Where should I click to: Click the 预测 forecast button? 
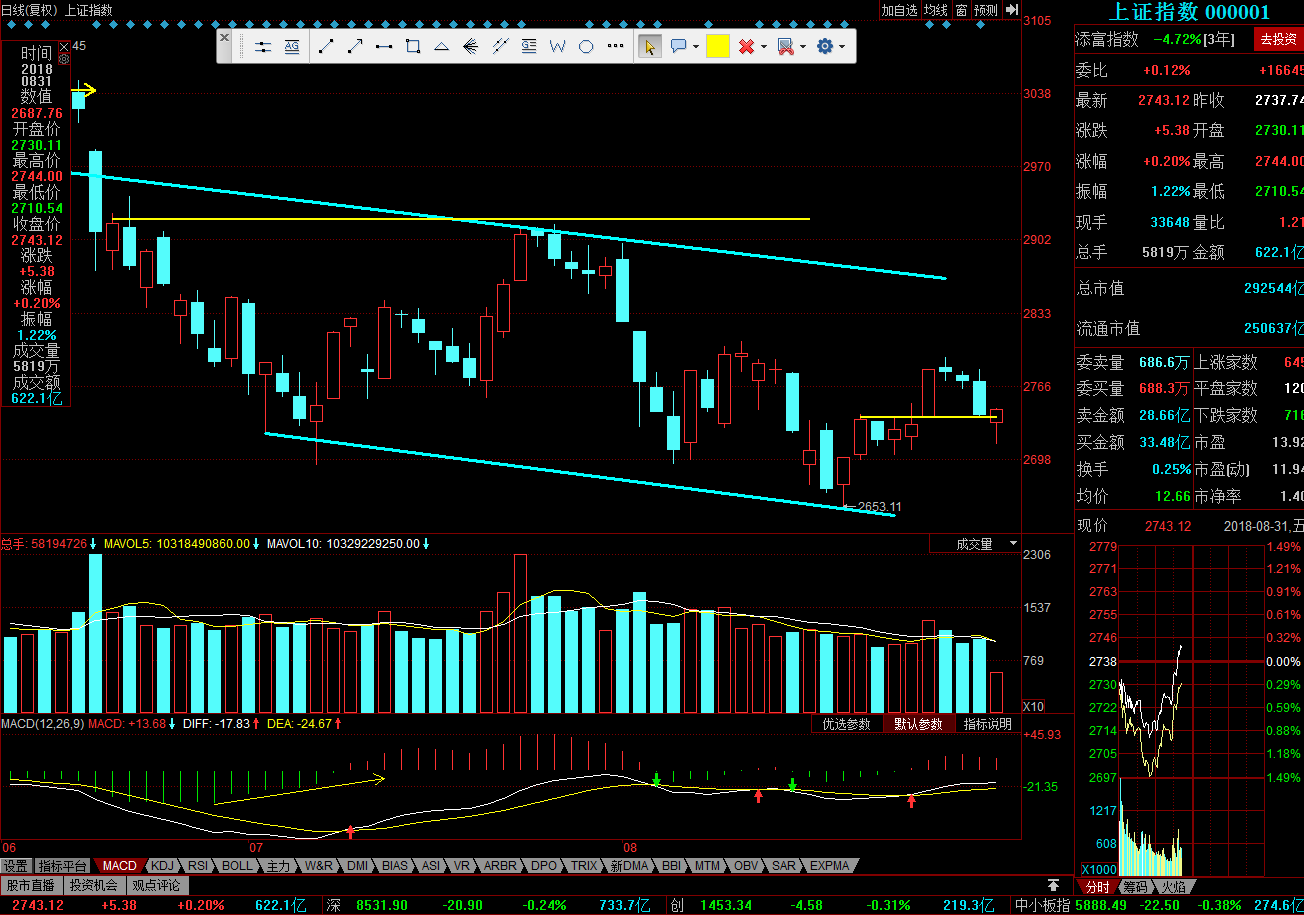pos(985,10)
